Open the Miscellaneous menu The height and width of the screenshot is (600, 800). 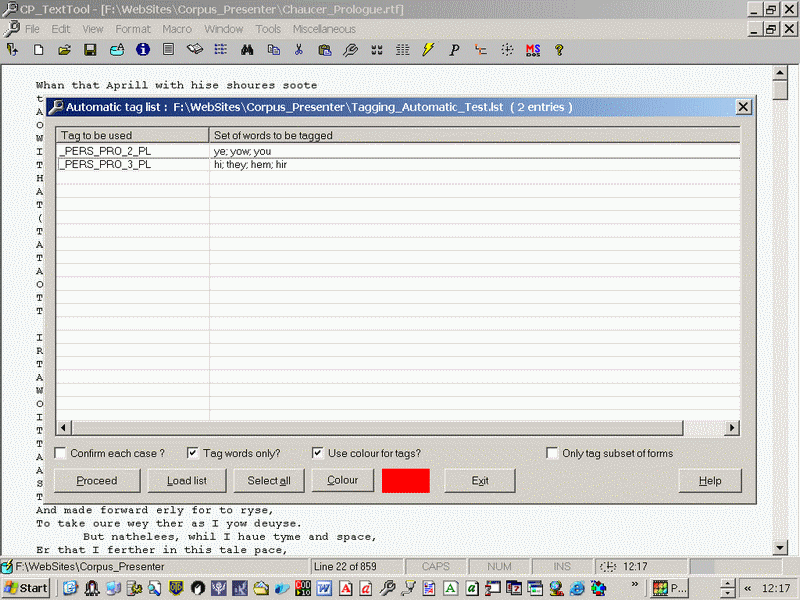tap(324, 29)
